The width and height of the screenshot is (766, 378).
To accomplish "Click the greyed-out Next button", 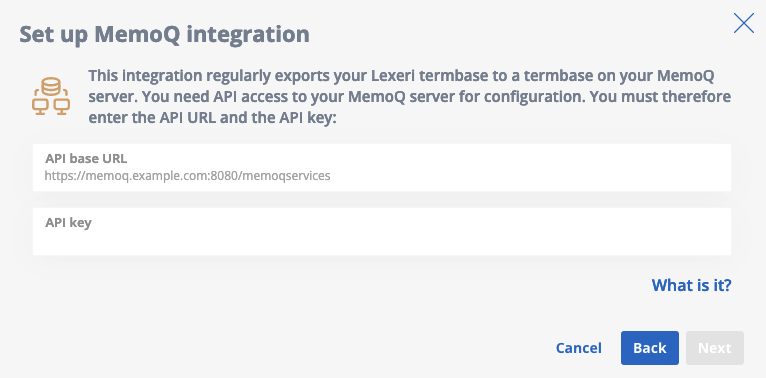I will click(x=715, y=348).
